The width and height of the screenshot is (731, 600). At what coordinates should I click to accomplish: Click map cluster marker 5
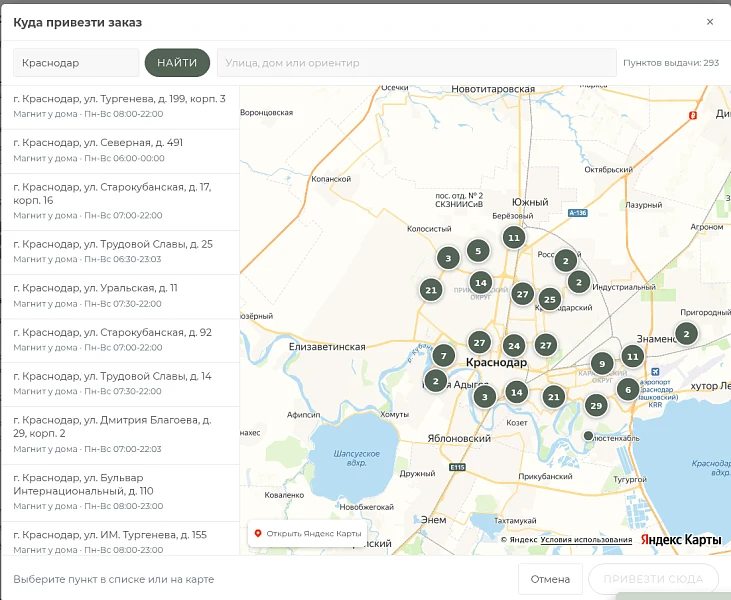pyautogui.click(x=478, y=251)
